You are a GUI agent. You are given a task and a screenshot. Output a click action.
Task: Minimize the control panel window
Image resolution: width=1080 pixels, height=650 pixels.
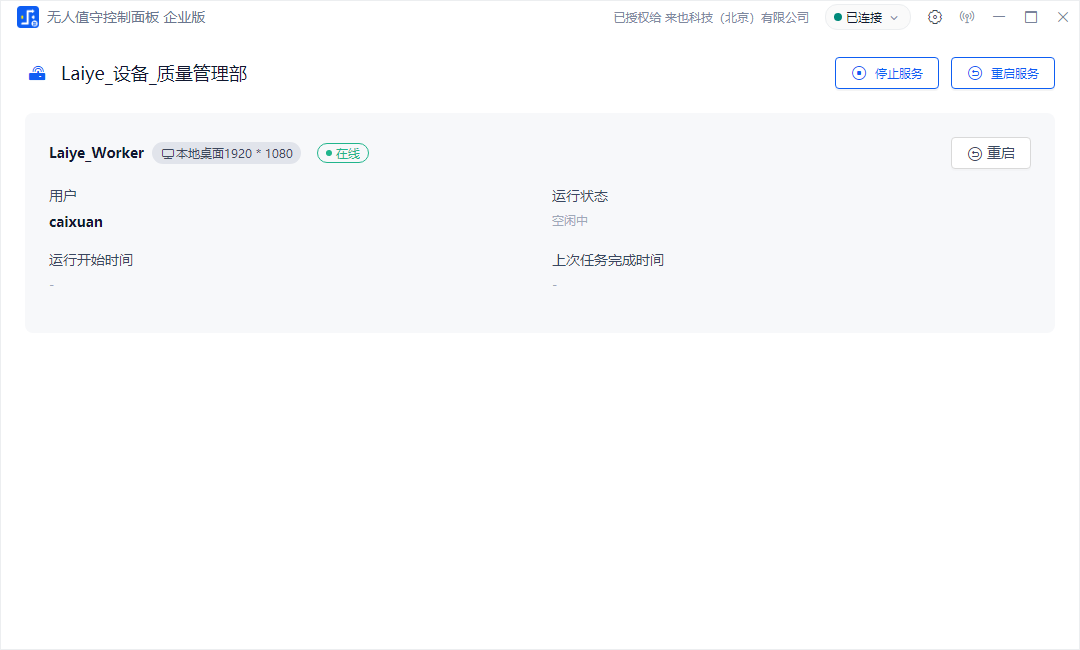click(x=999, y=17)
